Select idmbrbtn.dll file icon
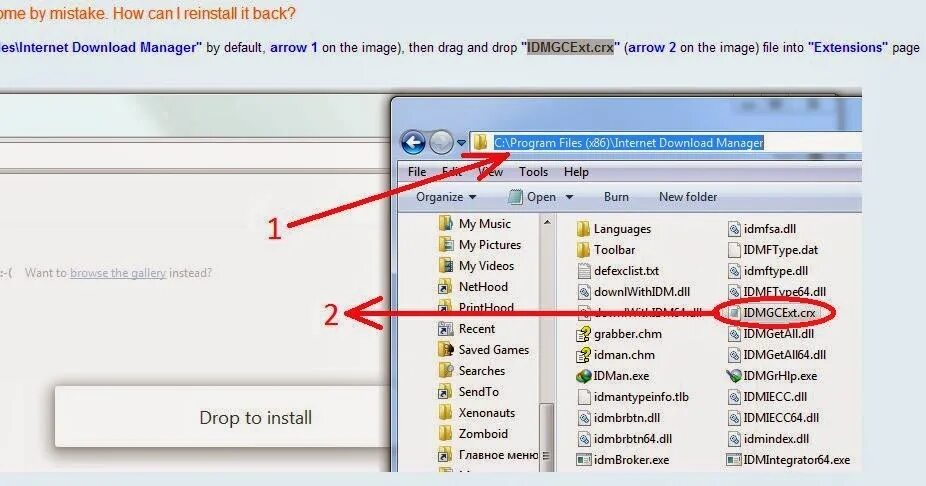 click(x=584, y=418)
